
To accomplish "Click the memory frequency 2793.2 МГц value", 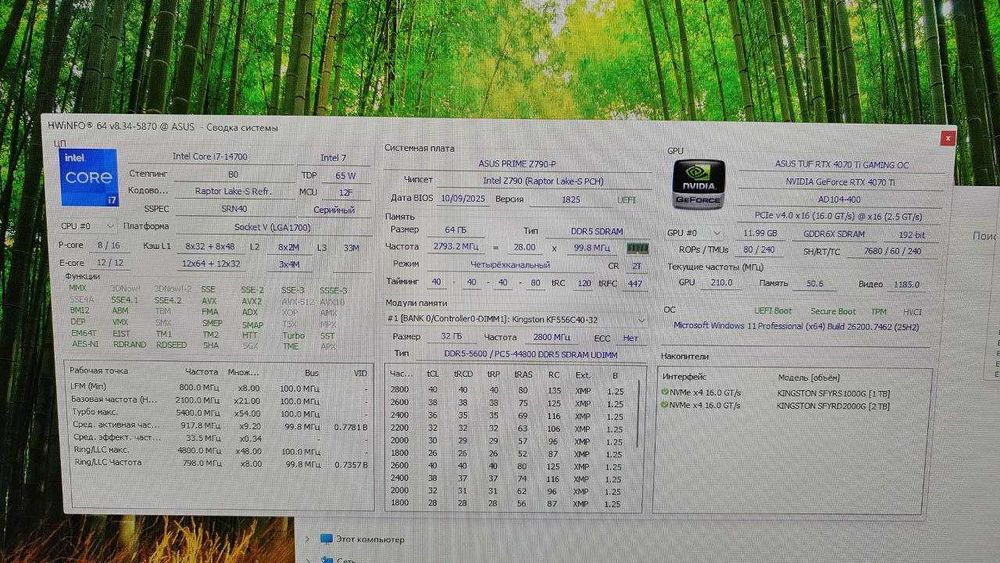I will [x=455, y=247].
